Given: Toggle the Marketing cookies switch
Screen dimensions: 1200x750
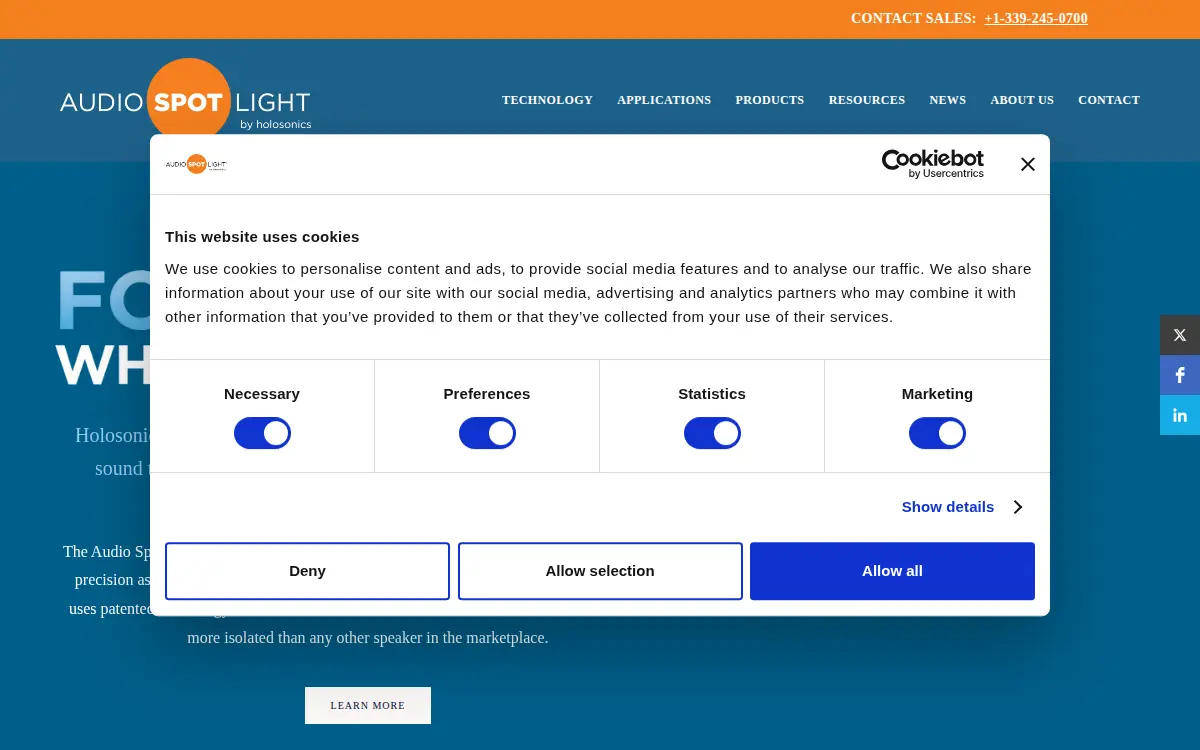Looking at the screenshot, I should click(937, 433).
